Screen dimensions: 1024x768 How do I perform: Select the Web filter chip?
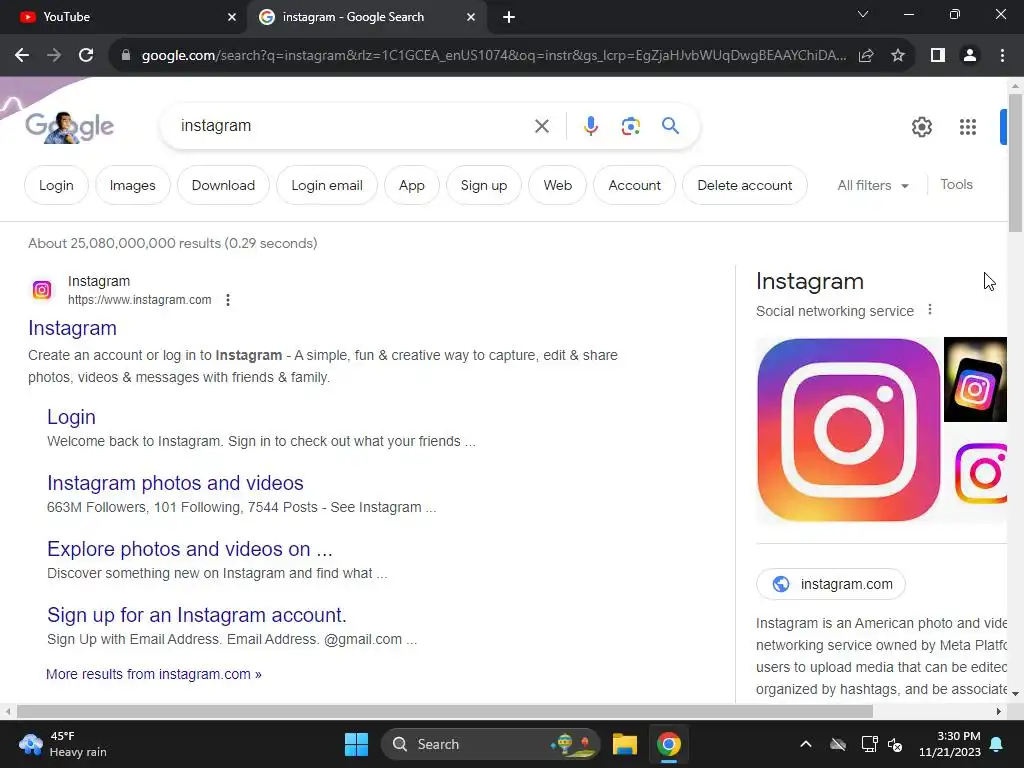pyautogui.click(x=558, y=185)
